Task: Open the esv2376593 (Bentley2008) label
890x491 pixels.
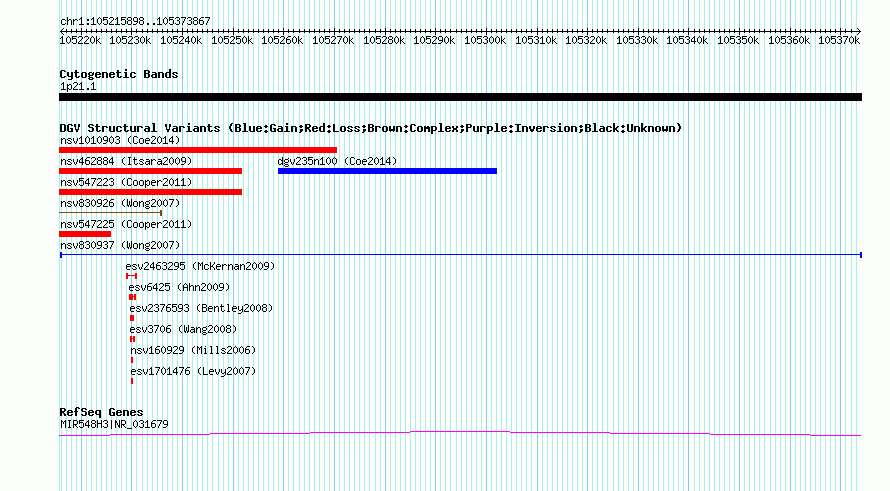Action: (201, 308)
